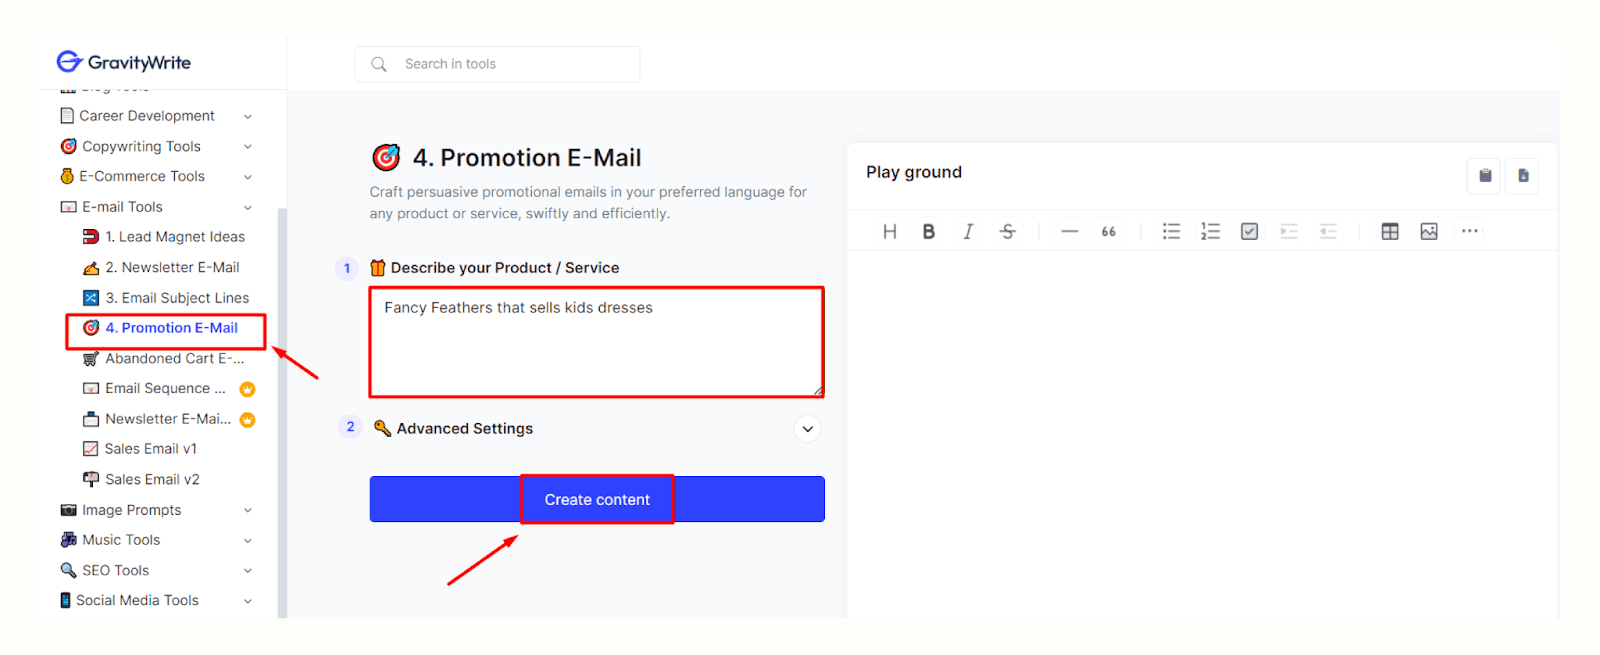Toggle bold formatting in editor
Viewport: 1600px width, 655px height.
pos(929,232)
